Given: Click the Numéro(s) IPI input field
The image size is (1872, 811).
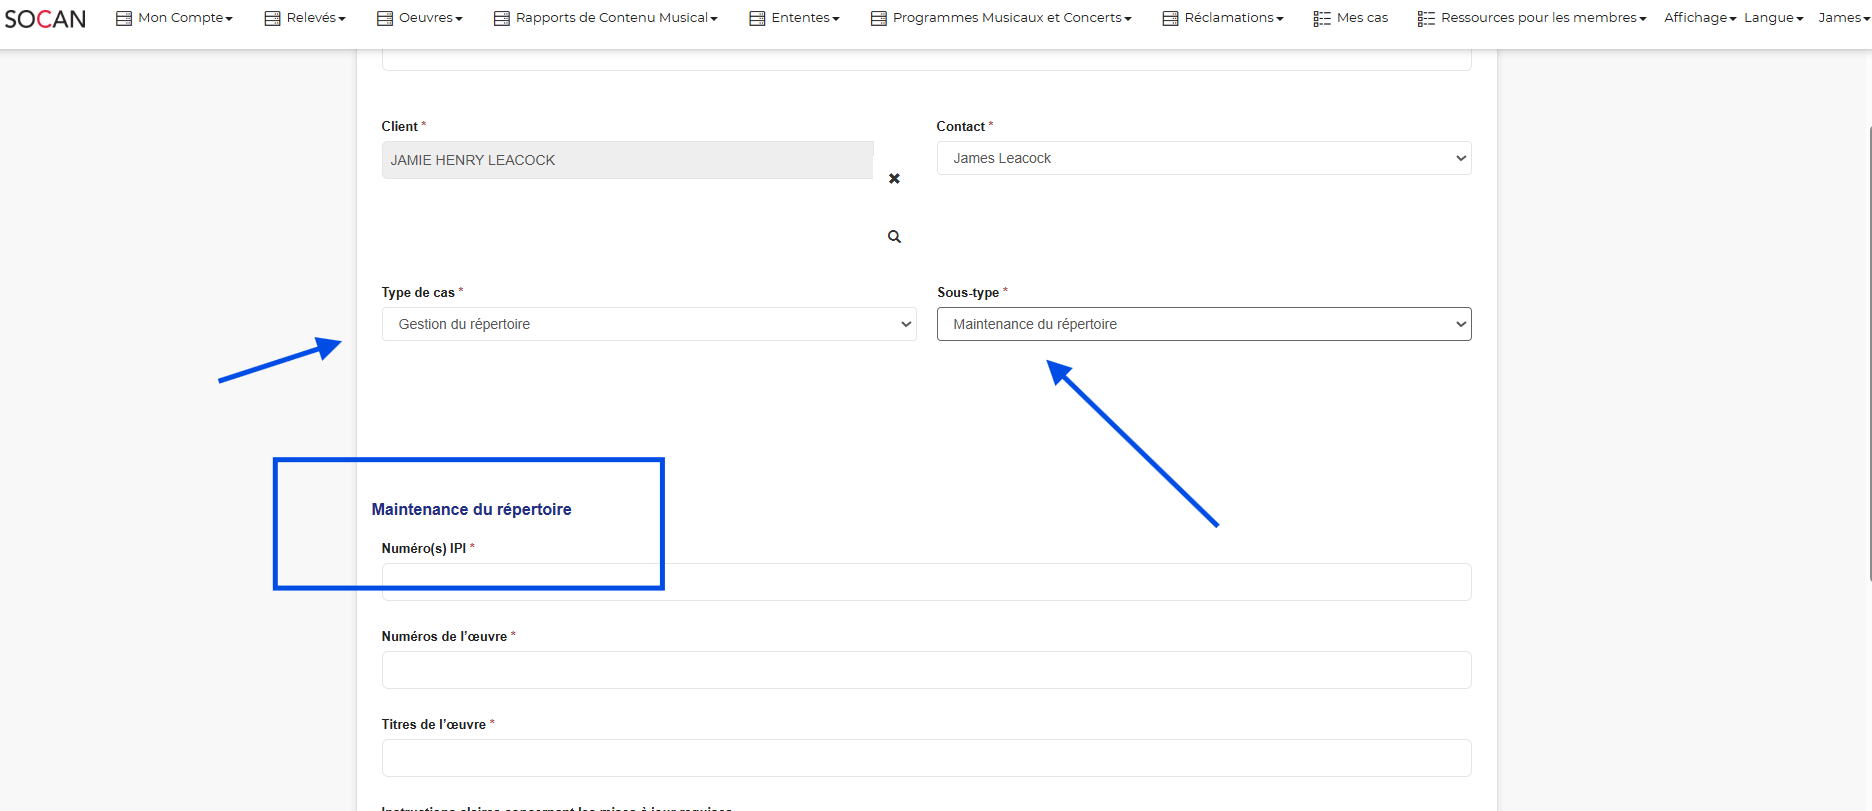Looking at the screenshot, I should tap(925, 582).
